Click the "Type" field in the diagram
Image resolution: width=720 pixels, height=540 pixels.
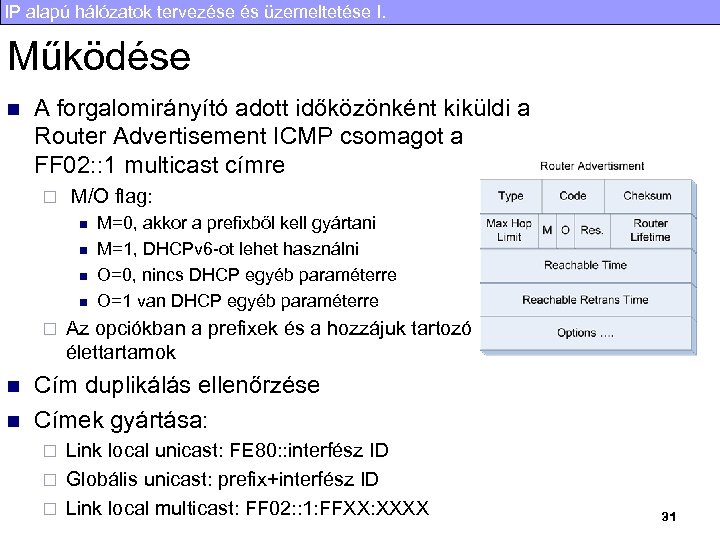coord(511,196)
